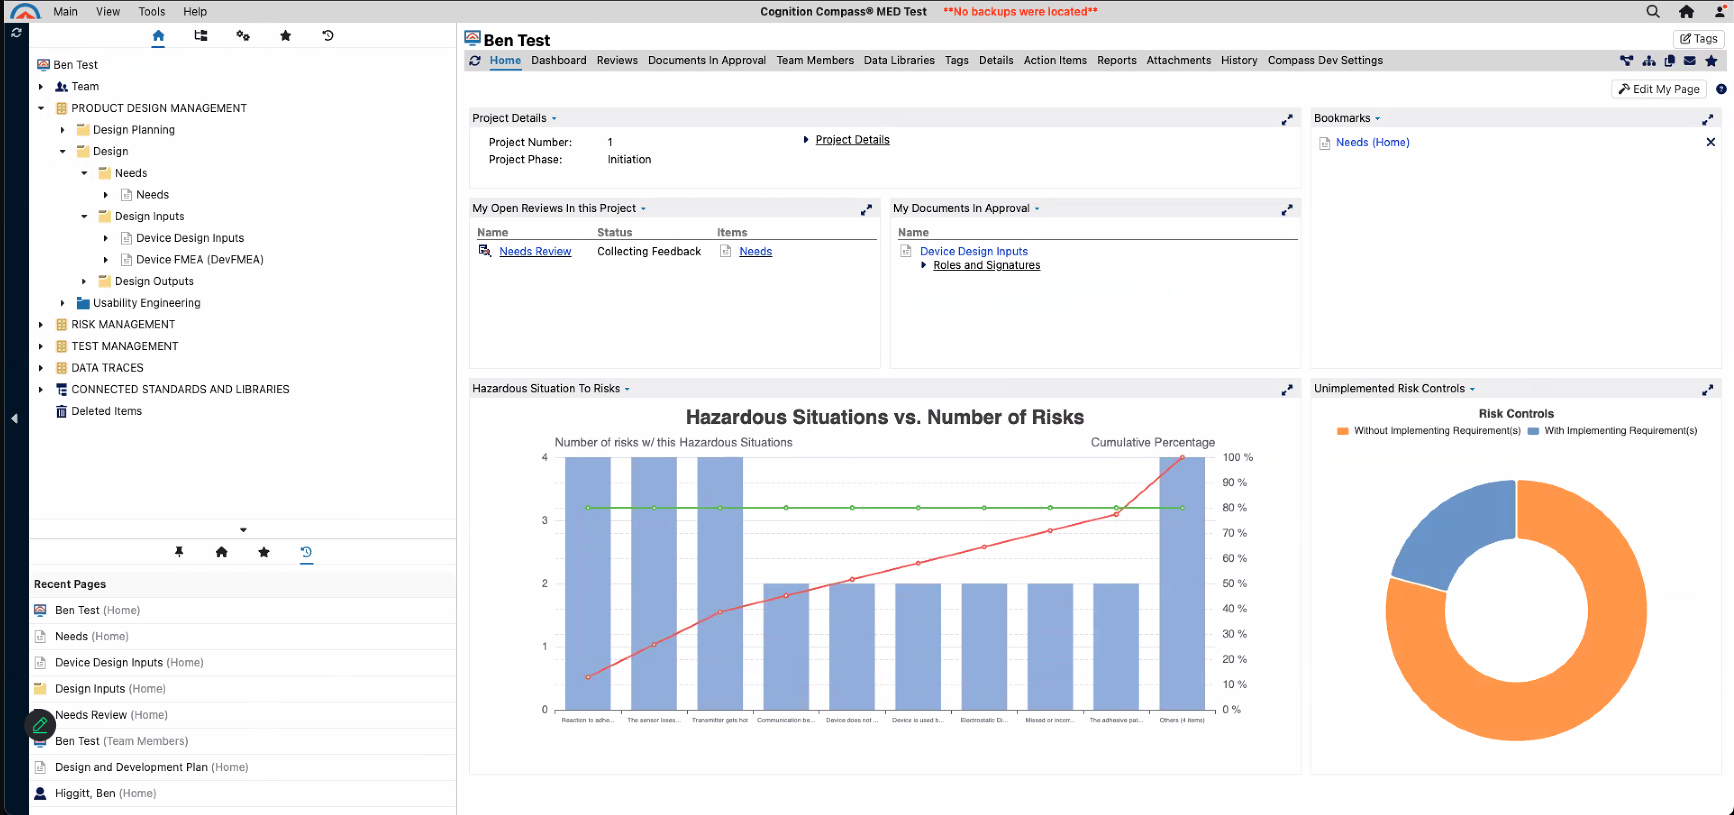Click the house icon in the lower panel
Viewport: 1734px width, 815px height.
[x=222, y=552]
